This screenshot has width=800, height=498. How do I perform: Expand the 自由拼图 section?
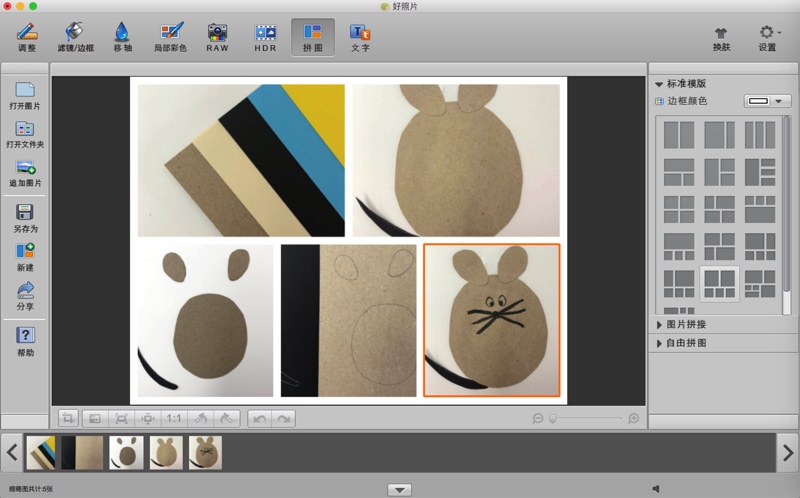[x=659, y=343]
